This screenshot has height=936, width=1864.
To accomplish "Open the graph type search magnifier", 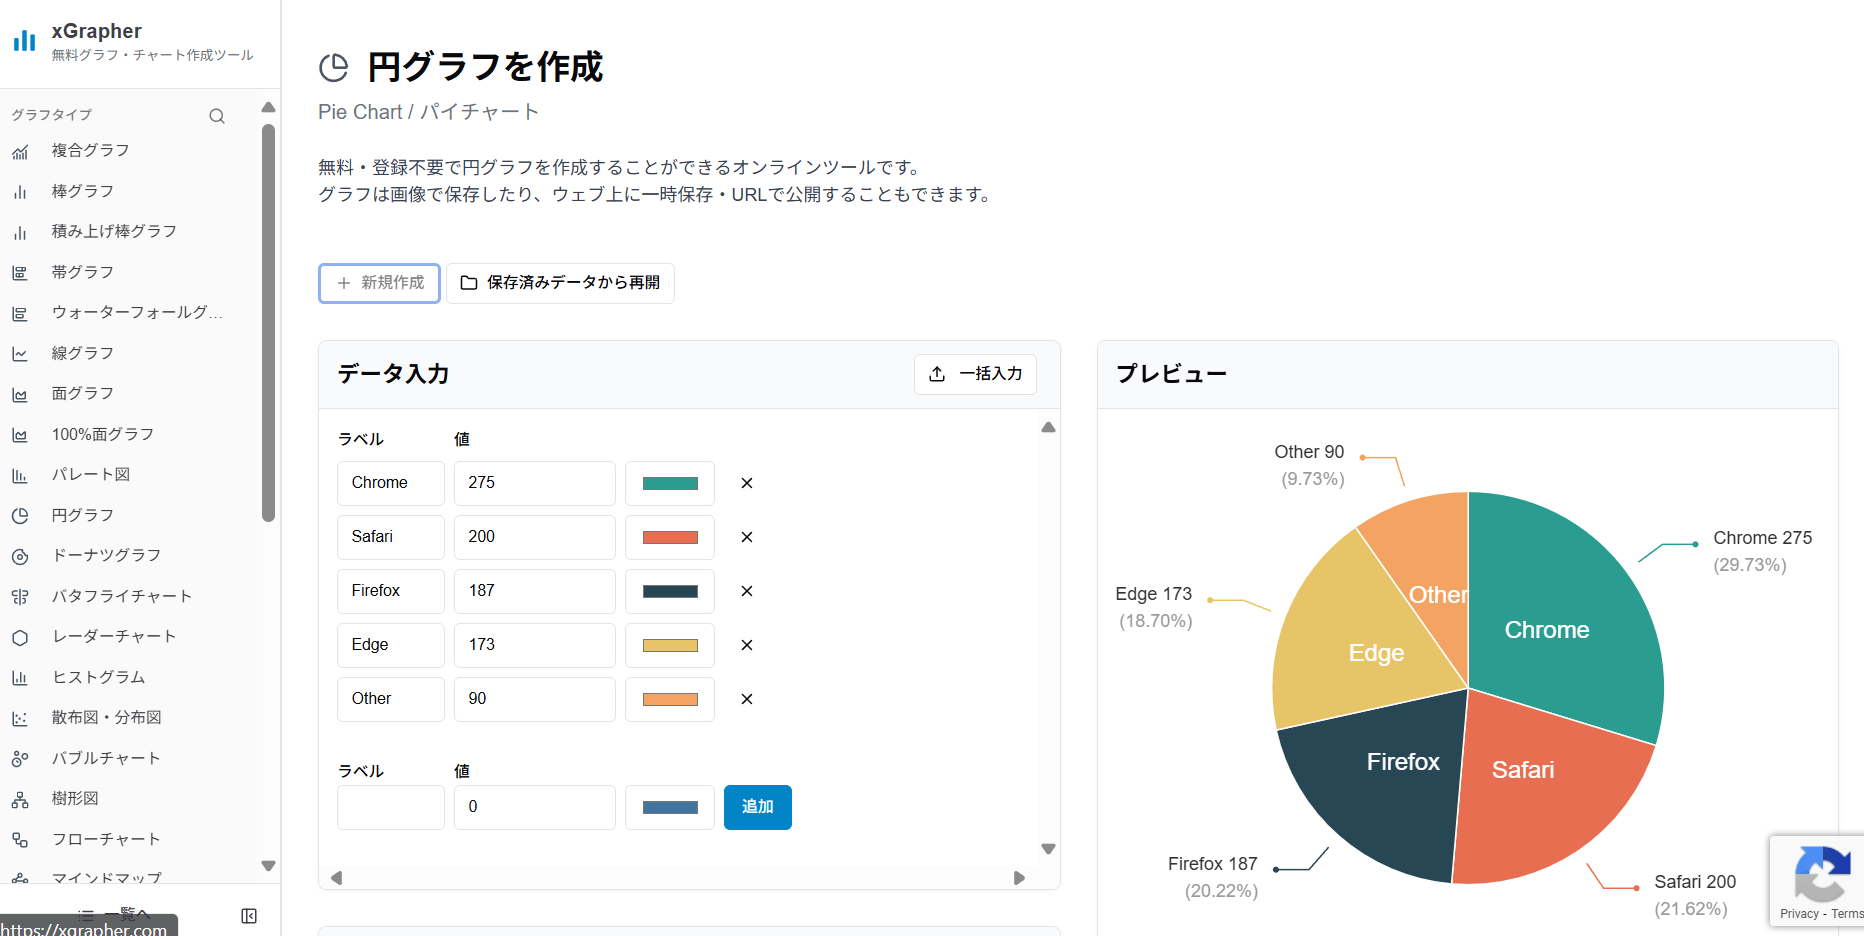I will click(217, 115).
